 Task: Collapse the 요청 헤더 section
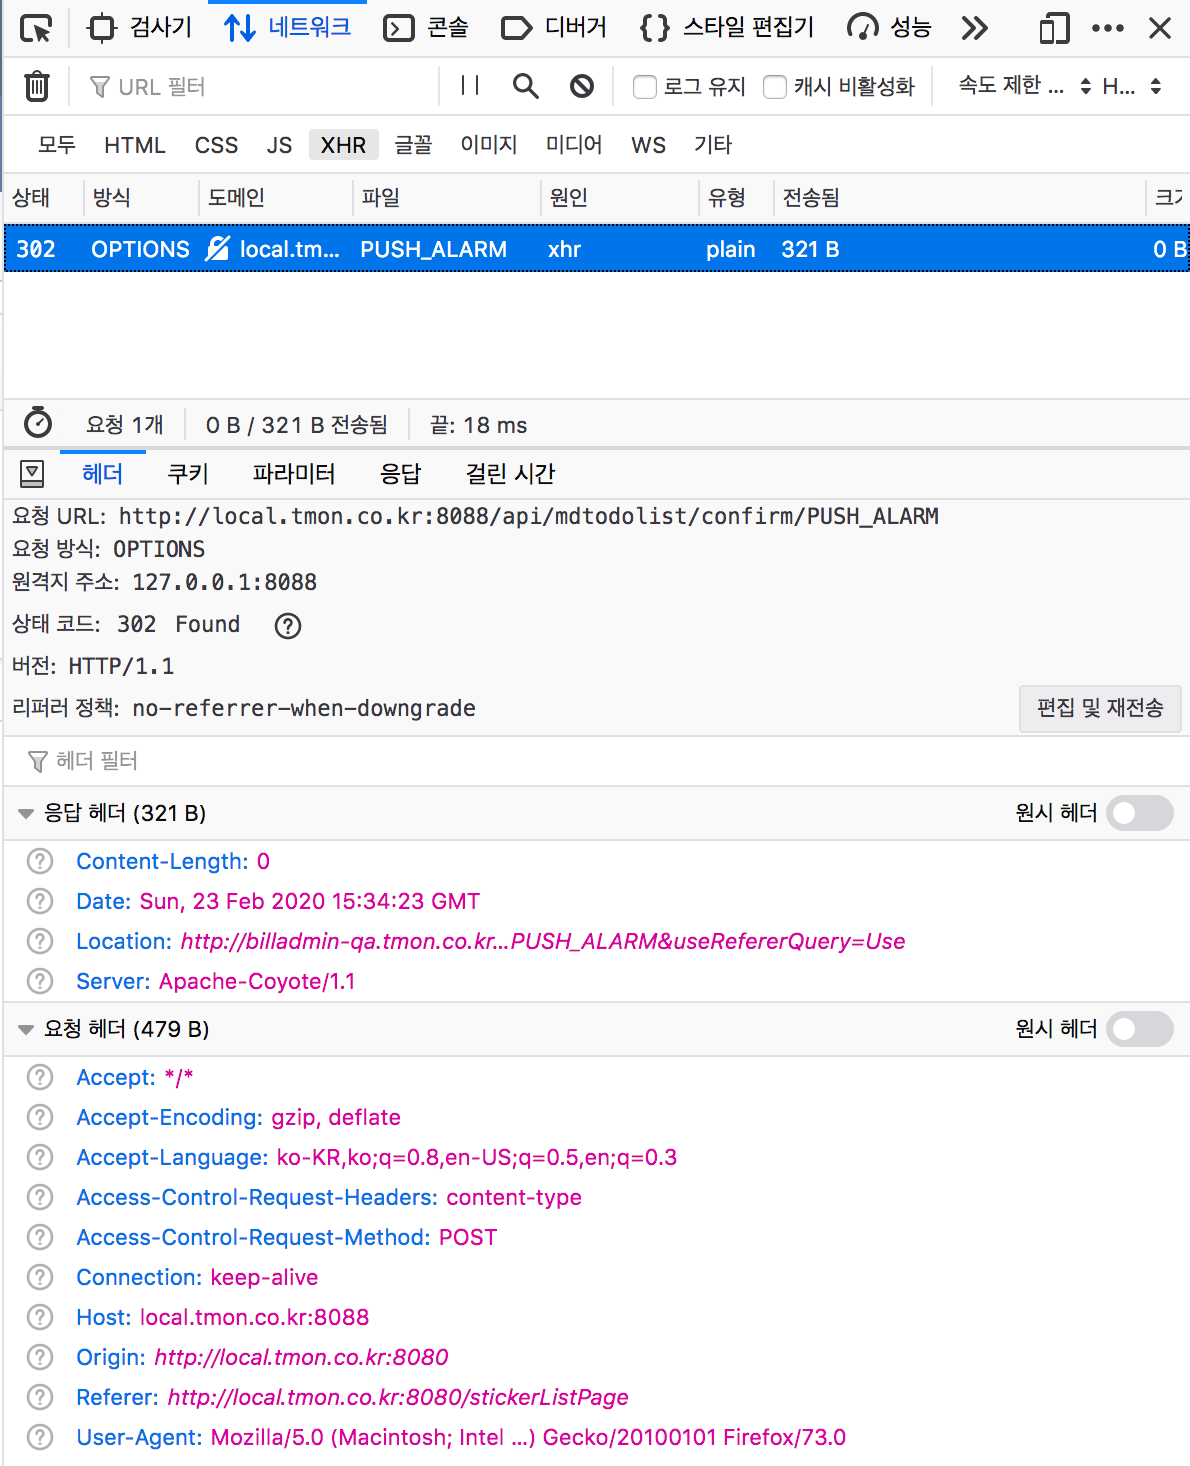26,1029
